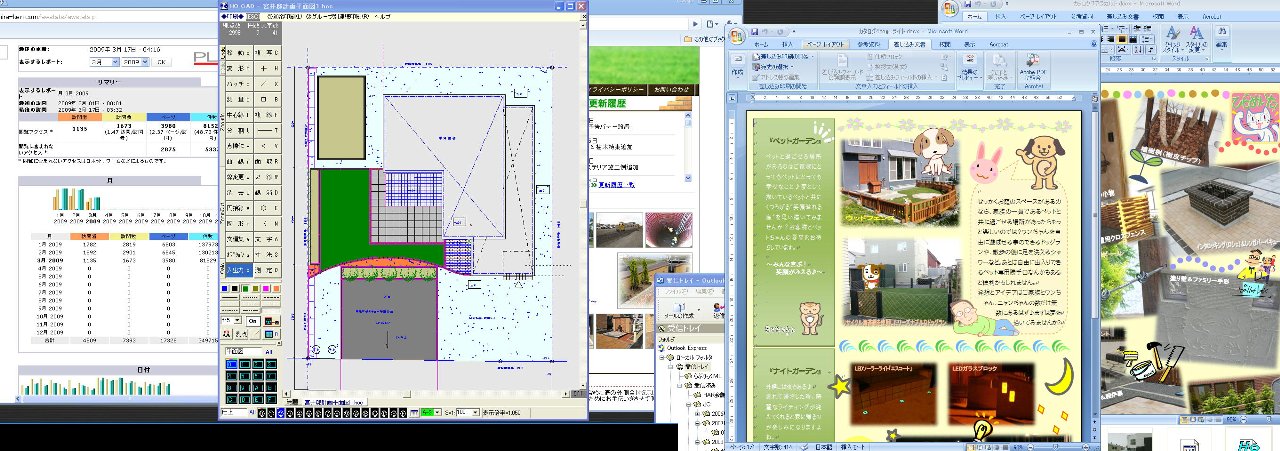The image size is (1280, 451).
Task: Click icon right of On button in CAD
Action: [271, 321]
